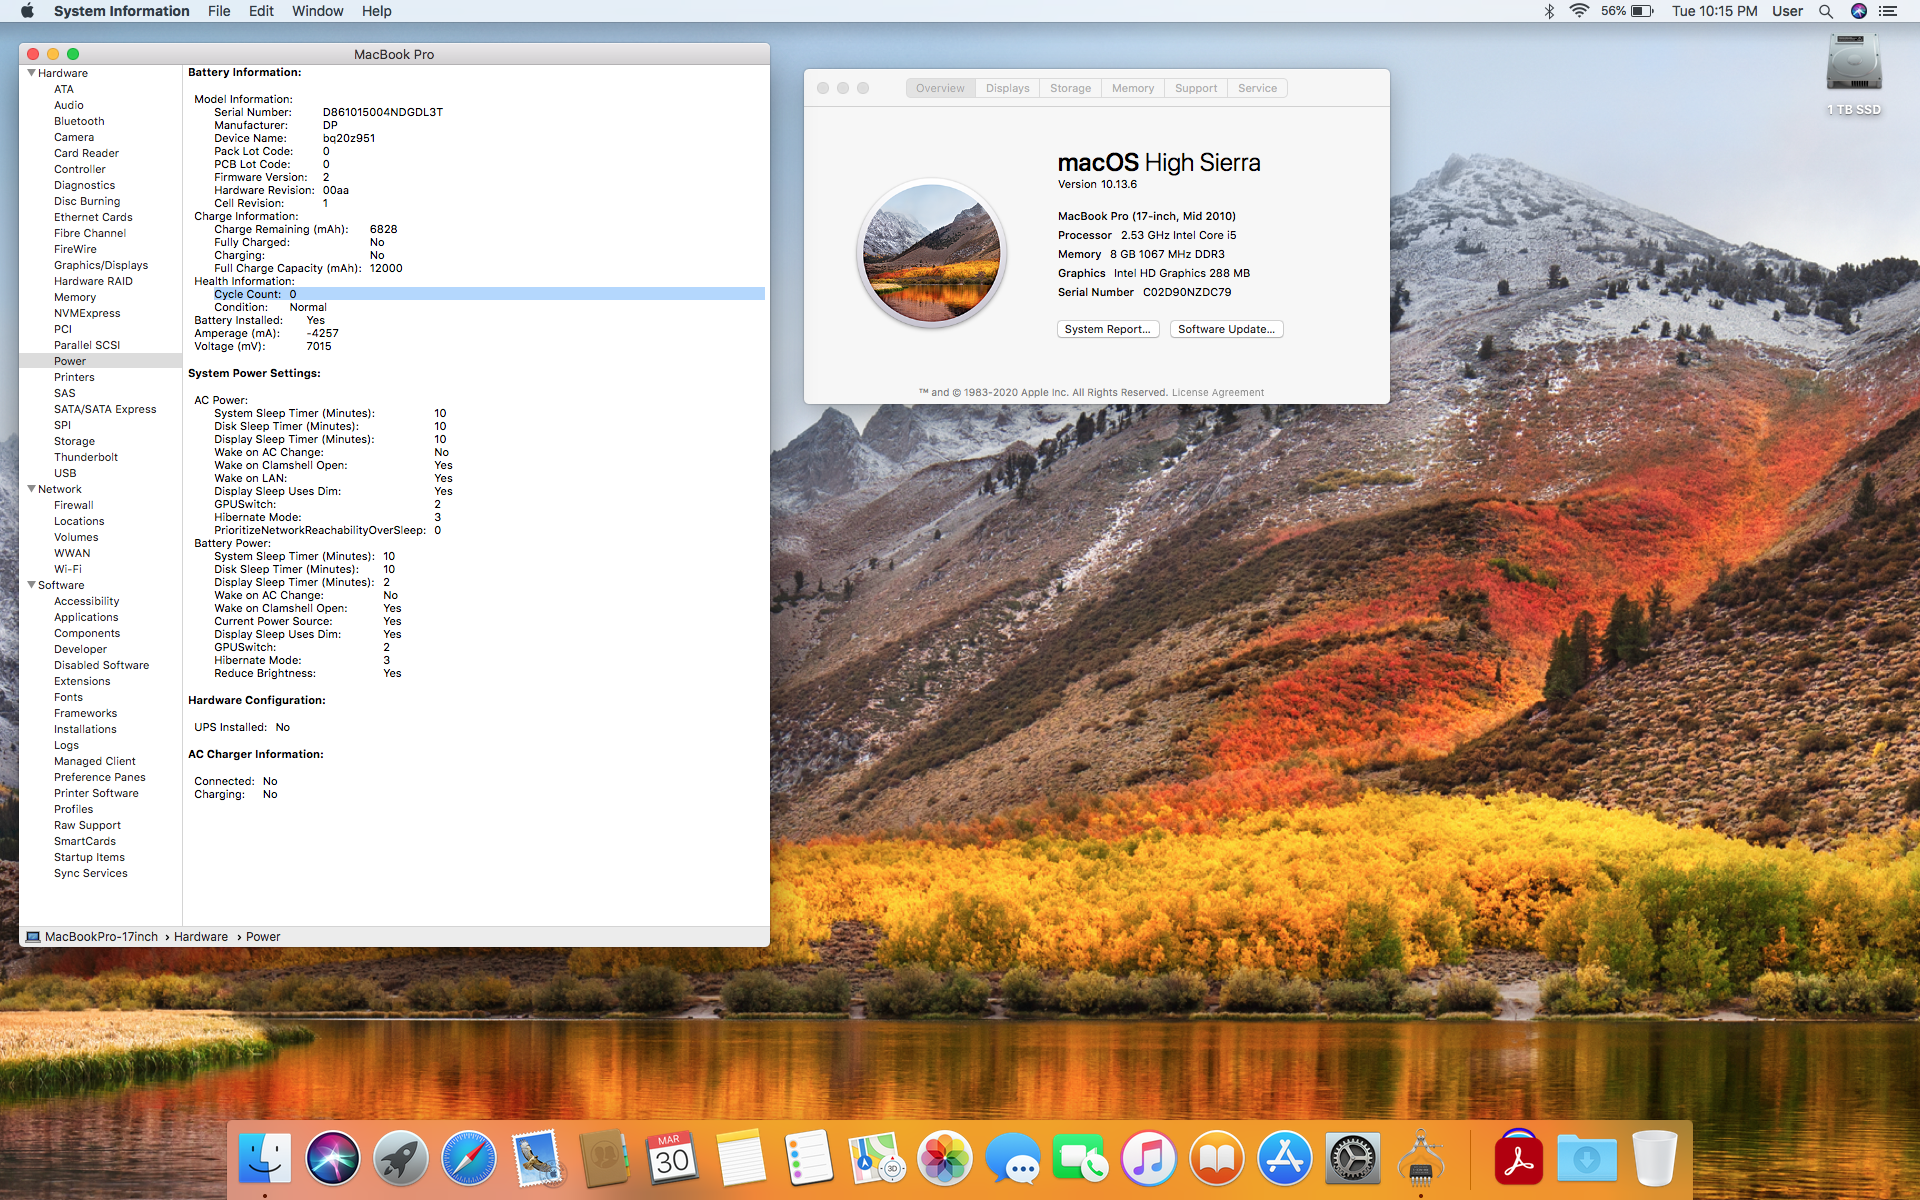Open the File menu
The image size is (1920, 1200).
(x=219, y=11)
